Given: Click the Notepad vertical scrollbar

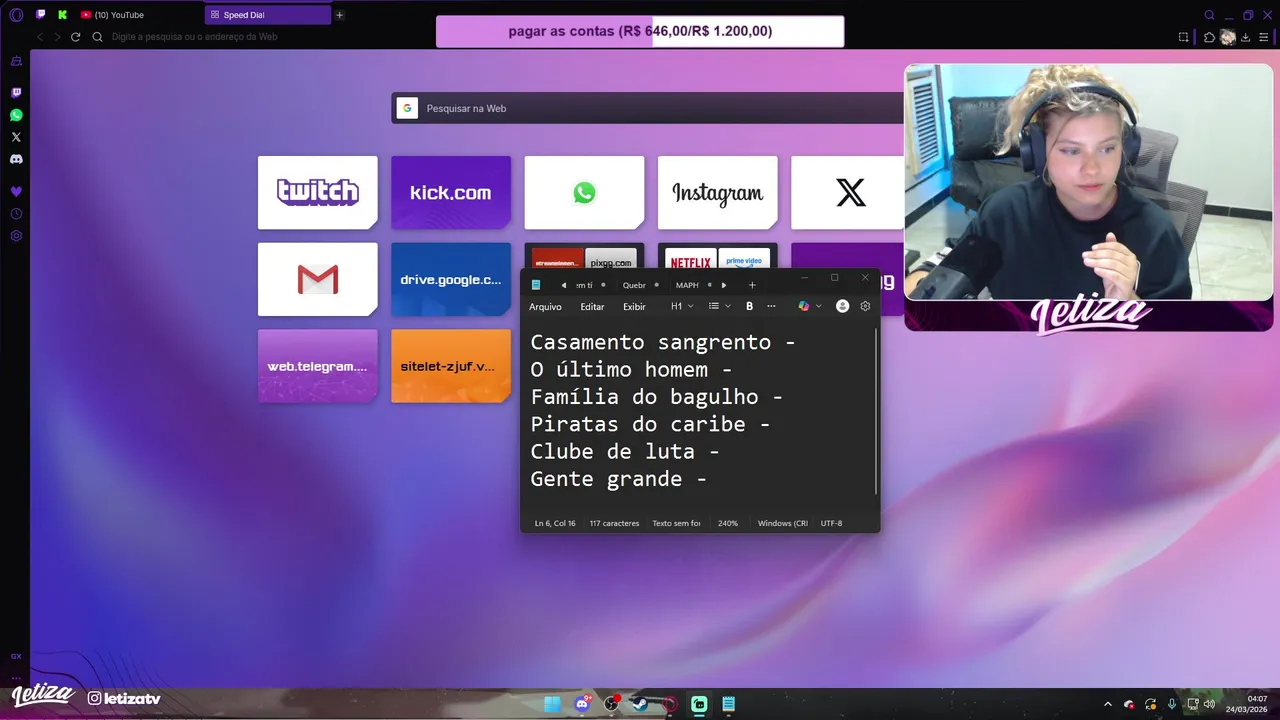Looking at the screenshot, I should [877, 412].
